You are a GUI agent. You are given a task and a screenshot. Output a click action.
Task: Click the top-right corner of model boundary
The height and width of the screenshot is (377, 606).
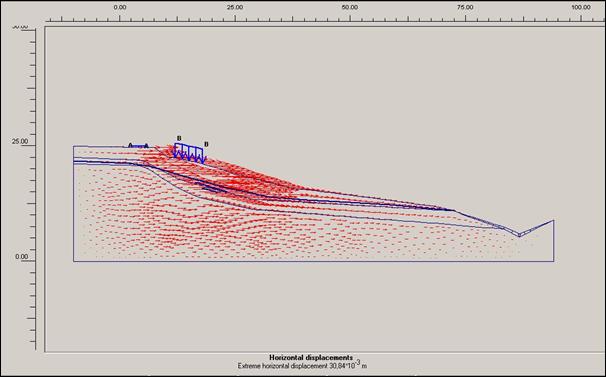click(554, 220)
